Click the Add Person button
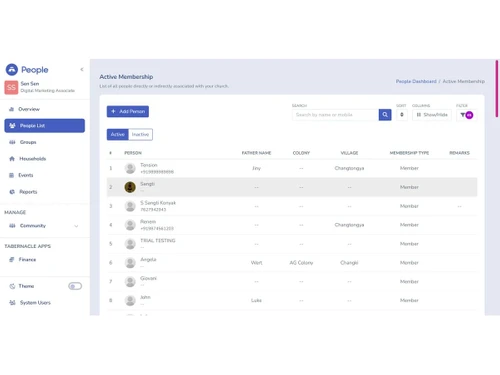The width and height of the screenshot is (500, 375). pos(128,111)
